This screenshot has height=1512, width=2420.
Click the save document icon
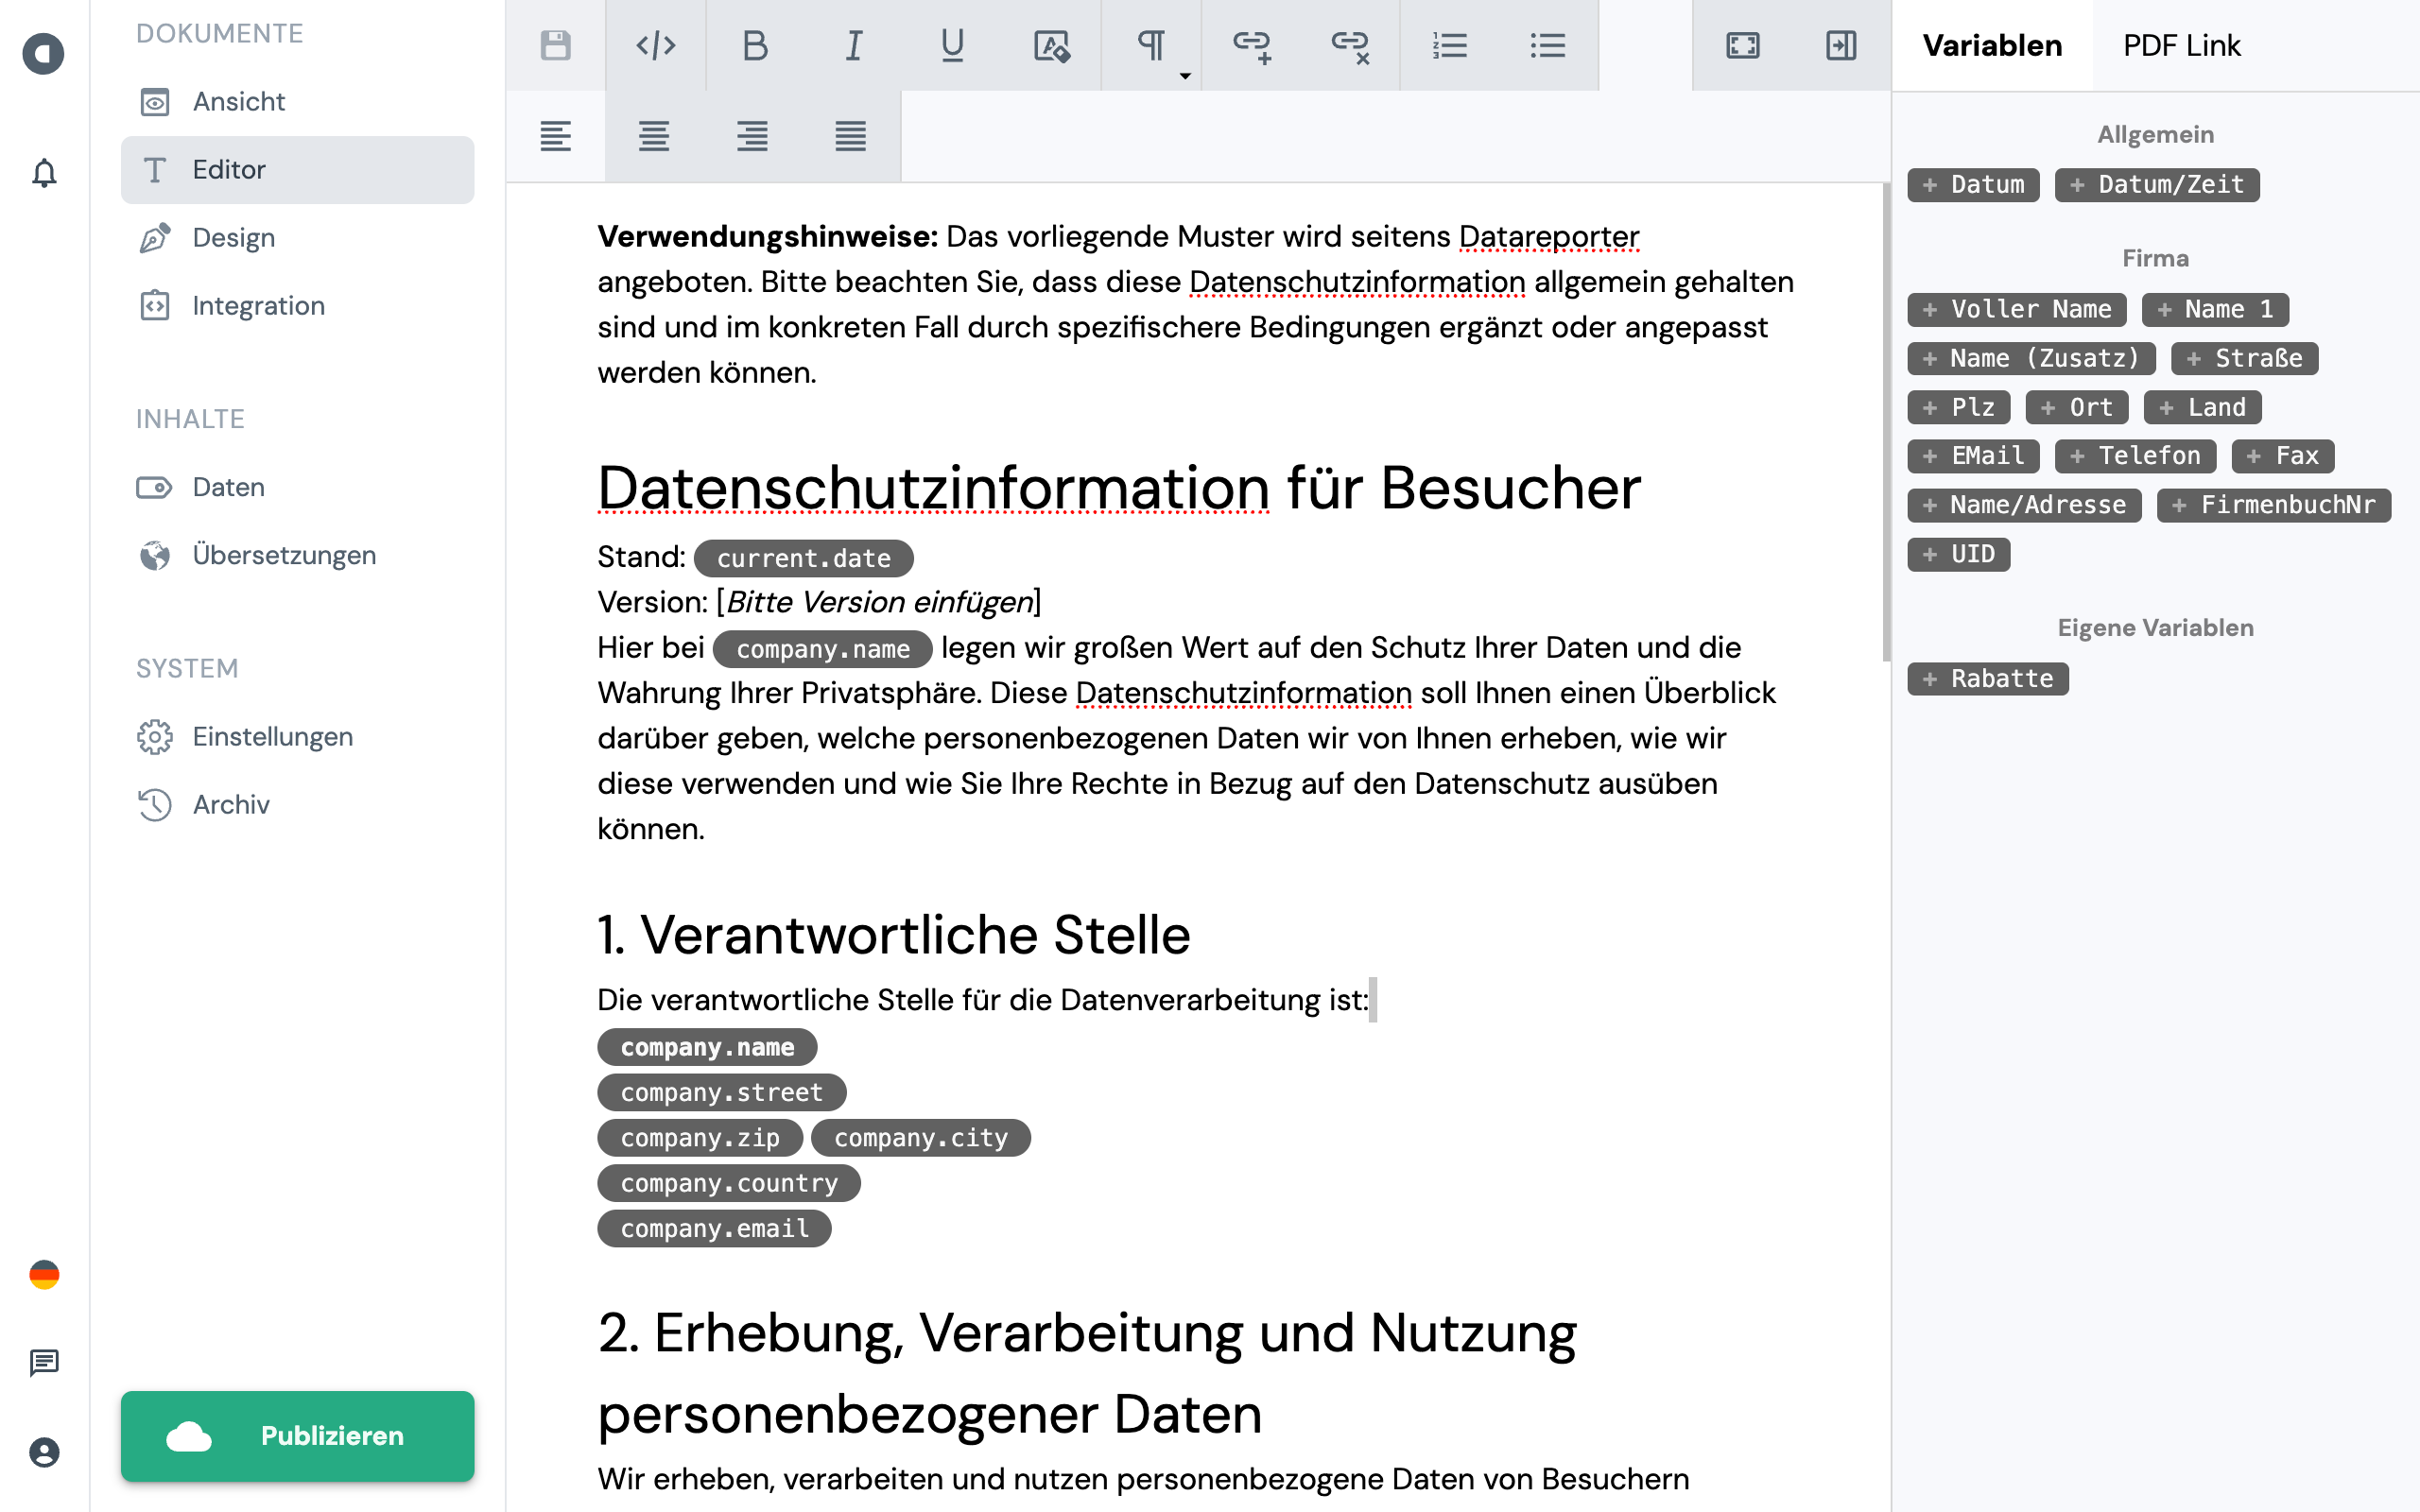click(x=555, y=45)
